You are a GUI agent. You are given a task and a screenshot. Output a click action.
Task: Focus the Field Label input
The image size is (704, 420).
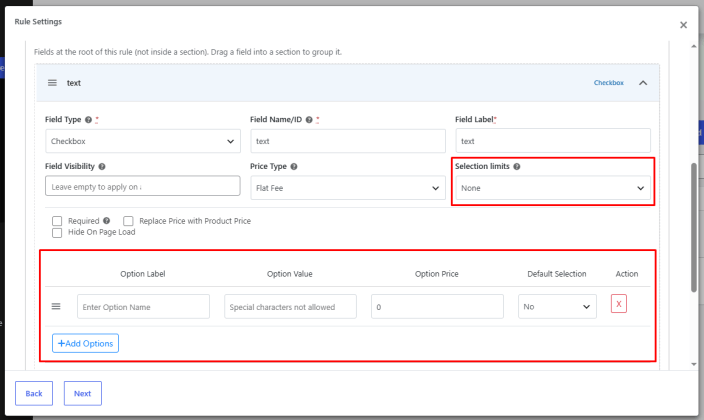click(553, 141)
